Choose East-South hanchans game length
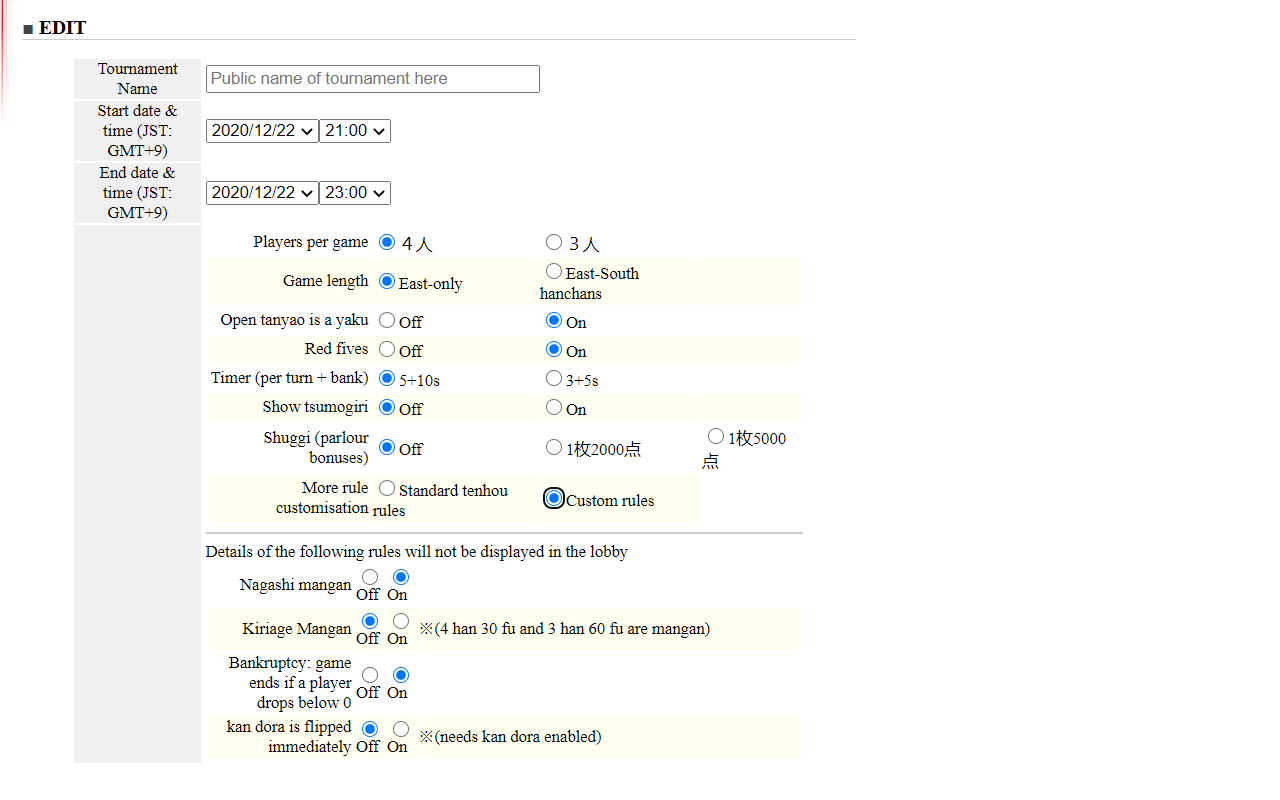Image resolution: width=1280 pixels, height=800 pixels. [554, 270]
